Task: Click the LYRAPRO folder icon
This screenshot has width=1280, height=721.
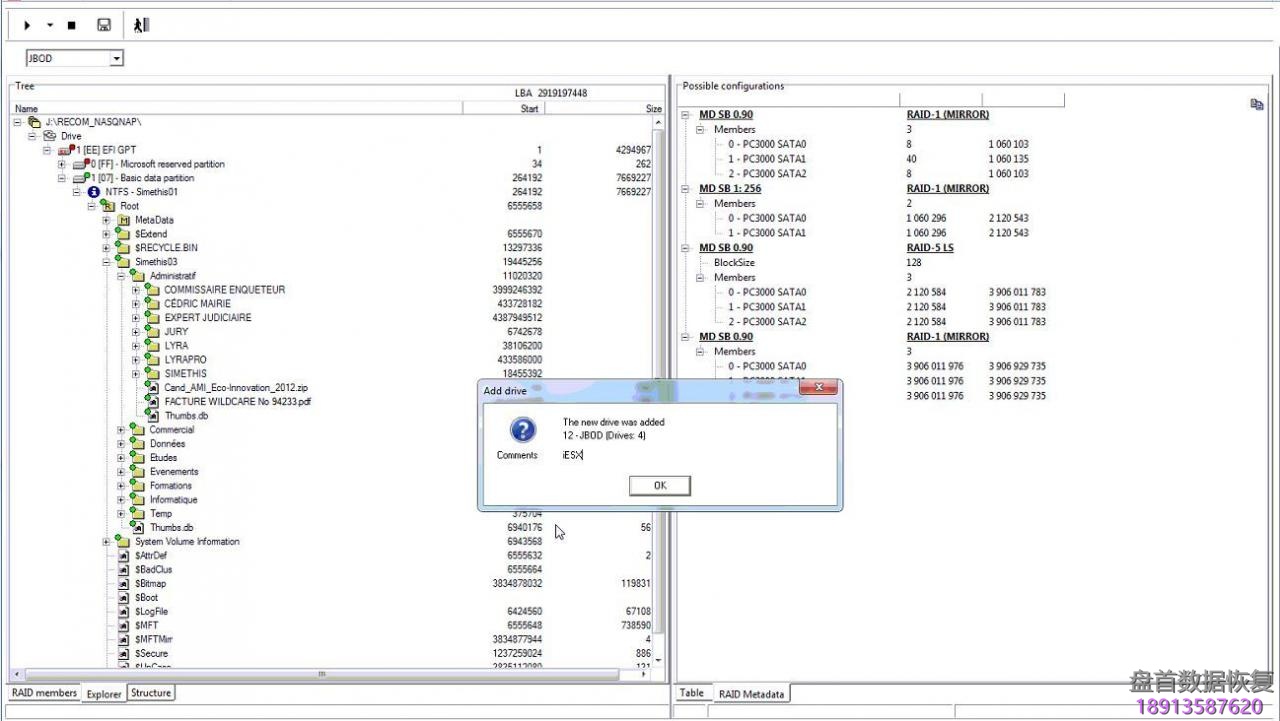Action: pos(153,360)
